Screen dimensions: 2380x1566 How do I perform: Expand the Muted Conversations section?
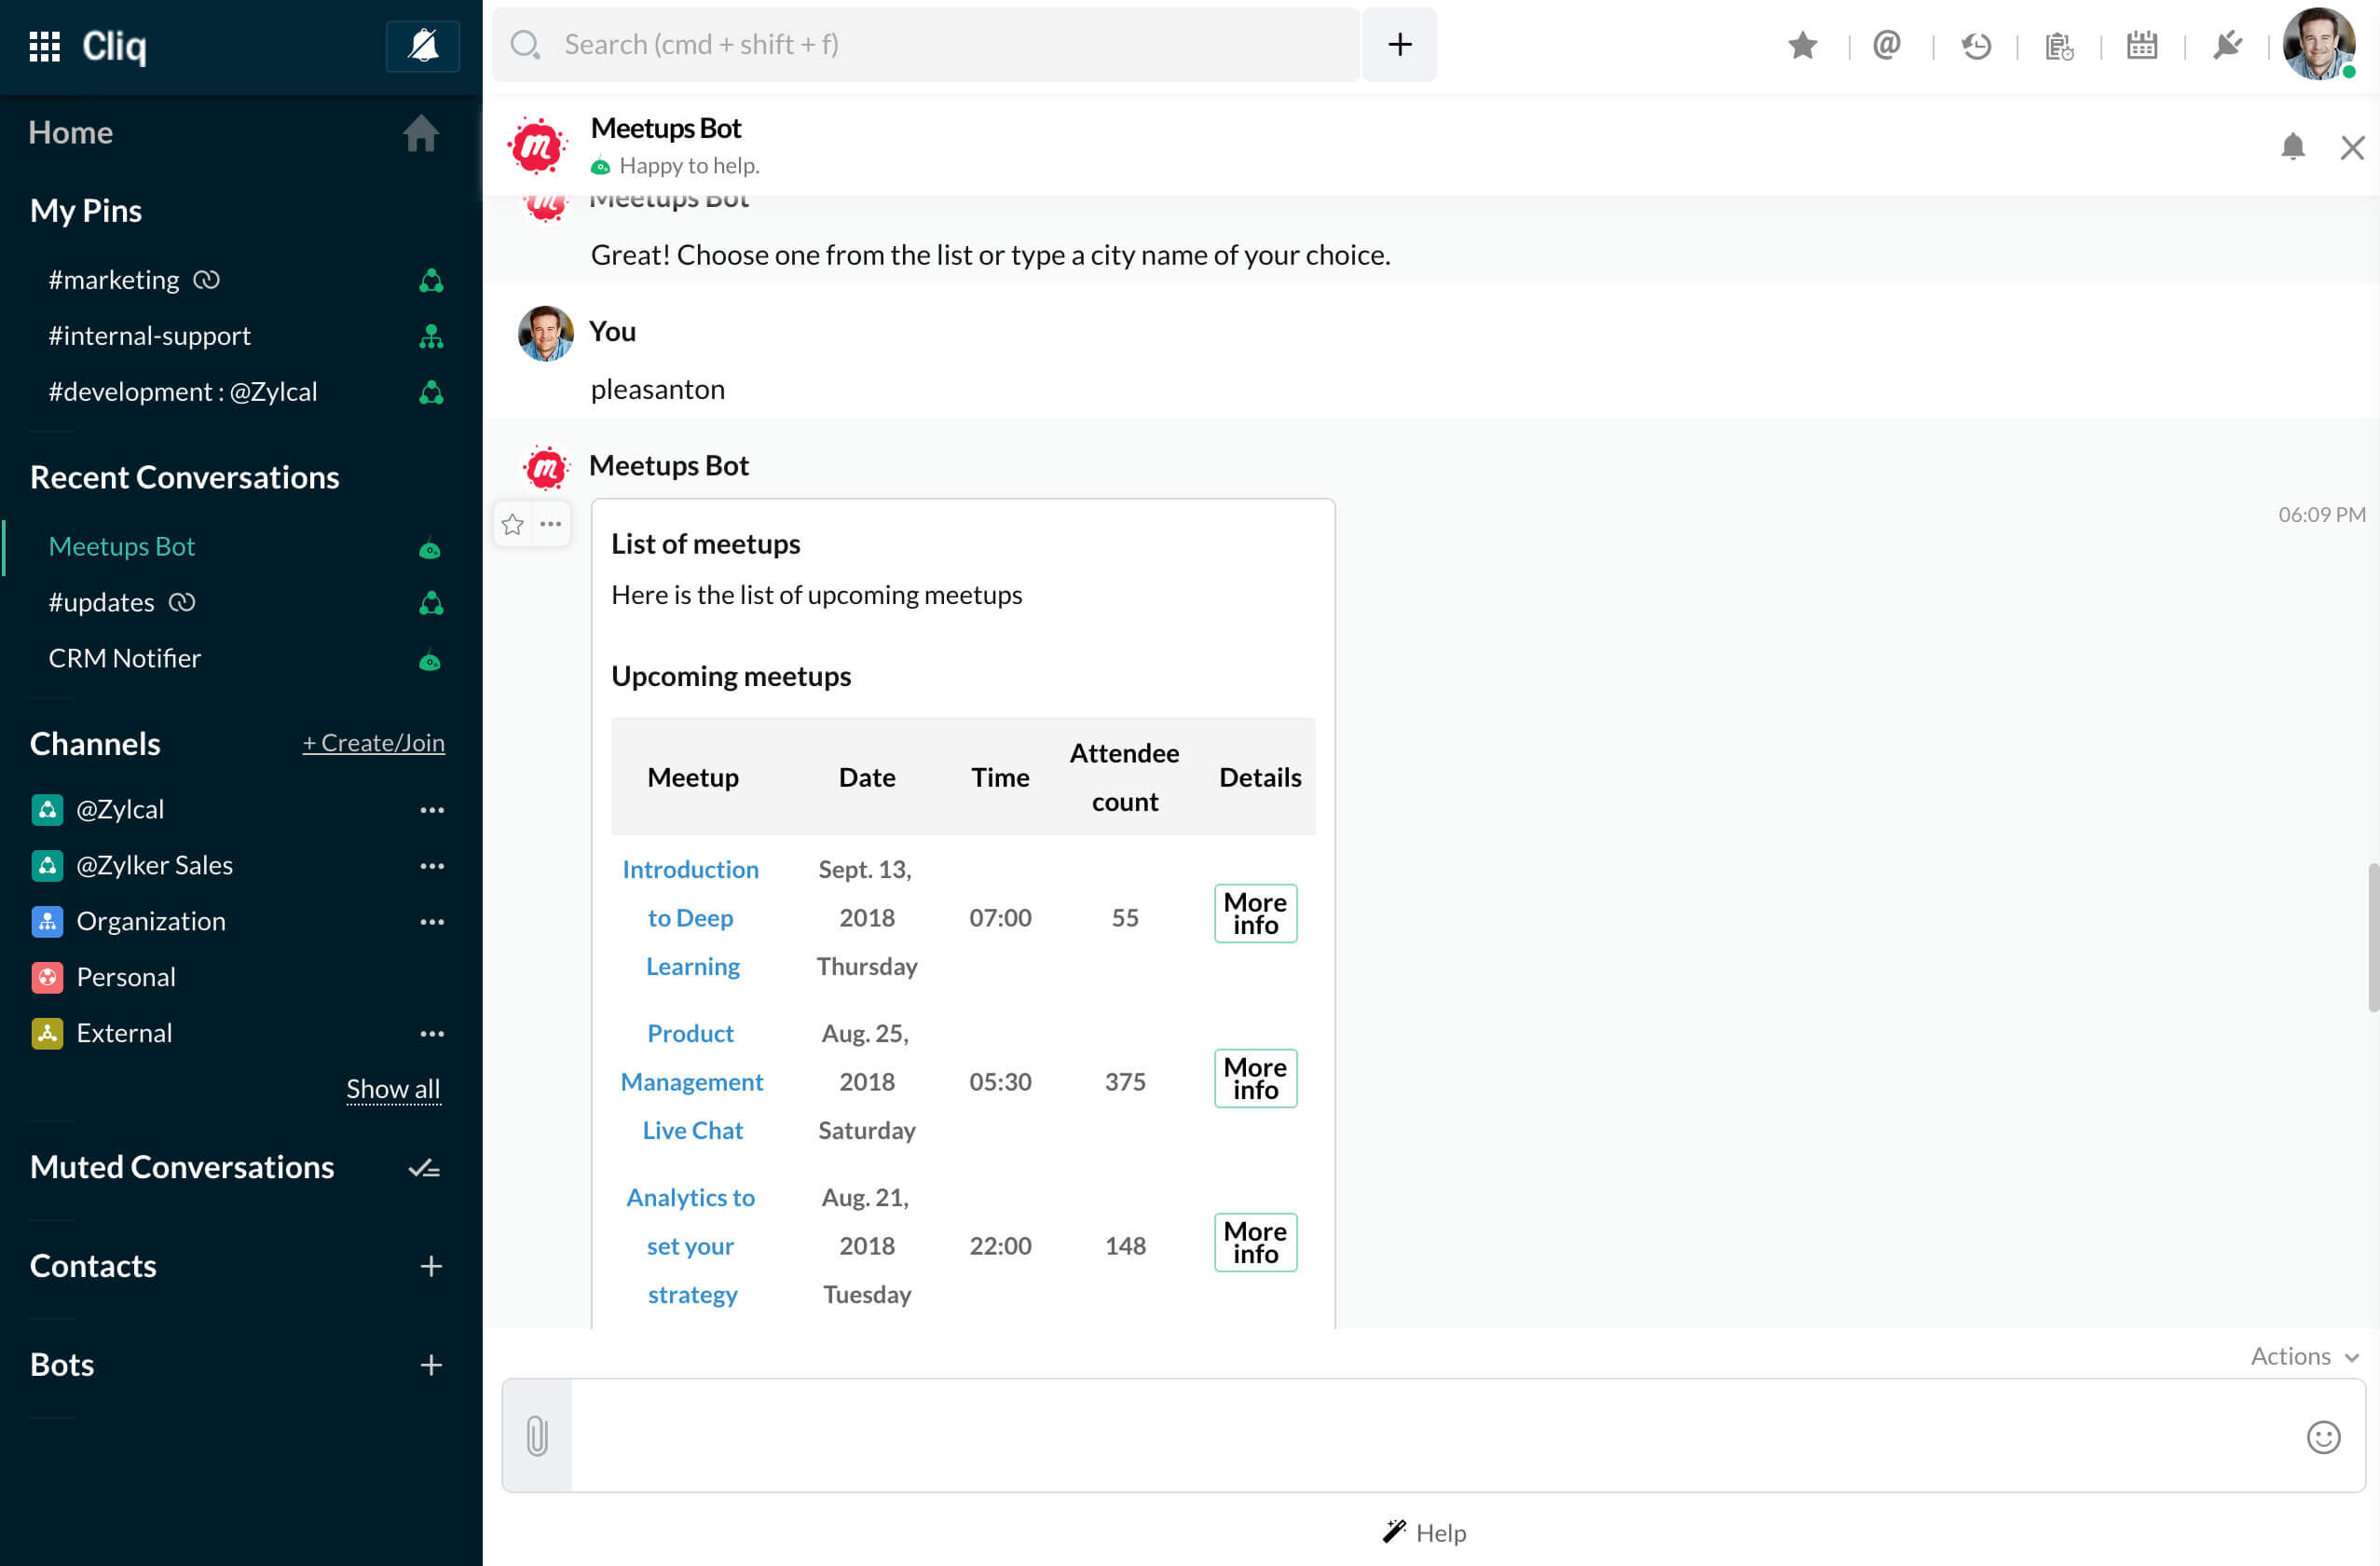(182, 1168)
